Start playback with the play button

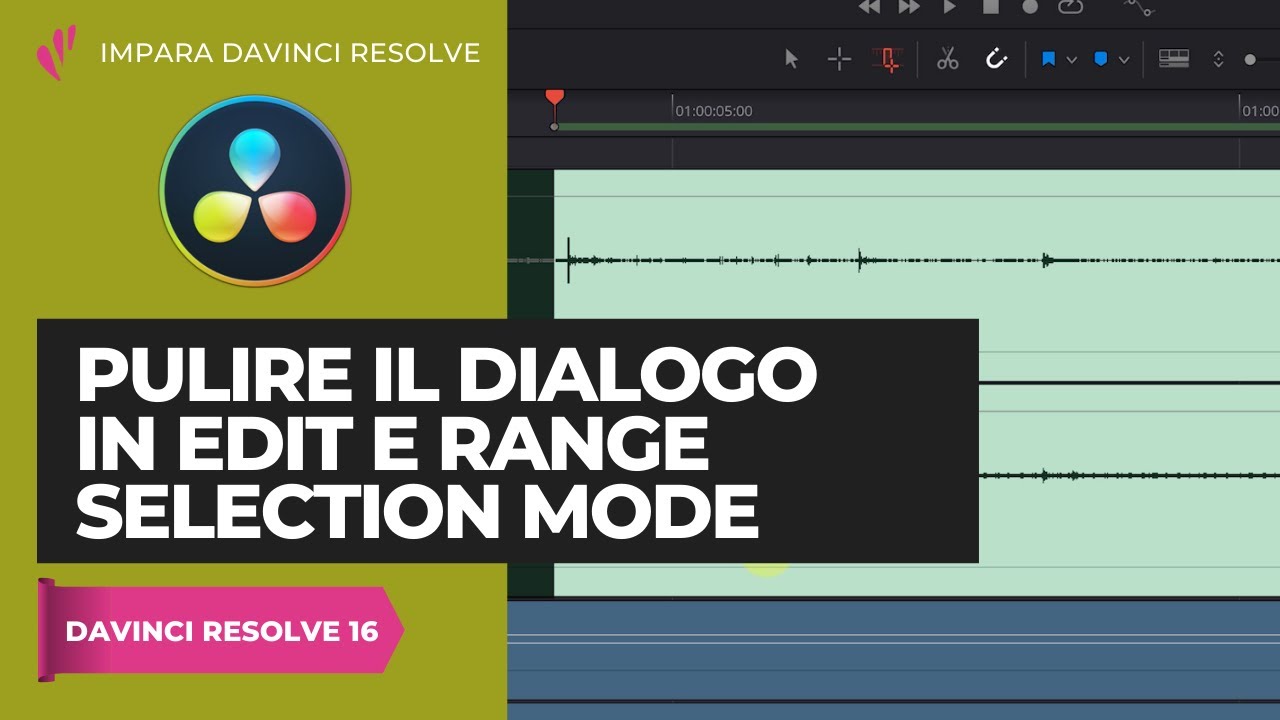pyautogui.click(x=950, y=7)
